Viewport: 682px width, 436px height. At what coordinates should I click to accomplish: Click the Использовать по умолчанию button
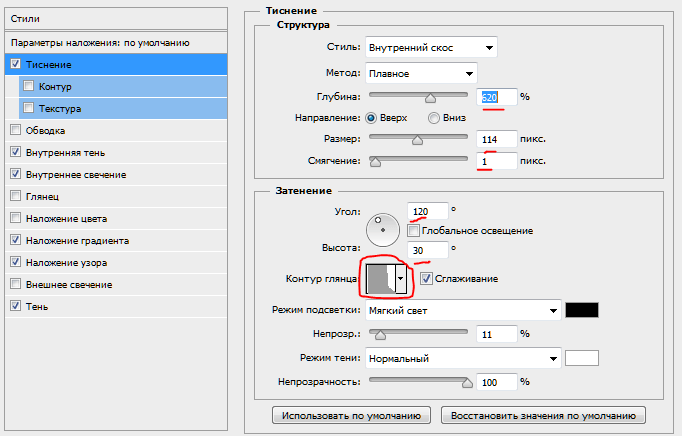[x=353, y=414]
